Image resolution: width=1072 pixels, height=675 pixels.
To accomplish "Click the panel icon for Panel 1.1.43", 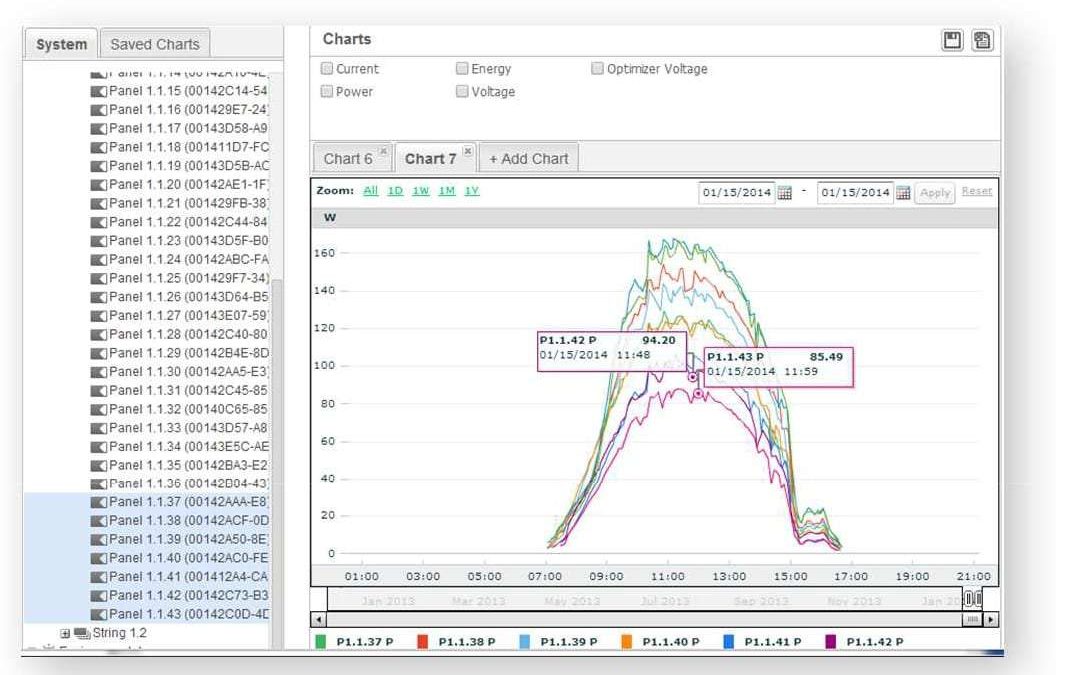I will (98, 615).
